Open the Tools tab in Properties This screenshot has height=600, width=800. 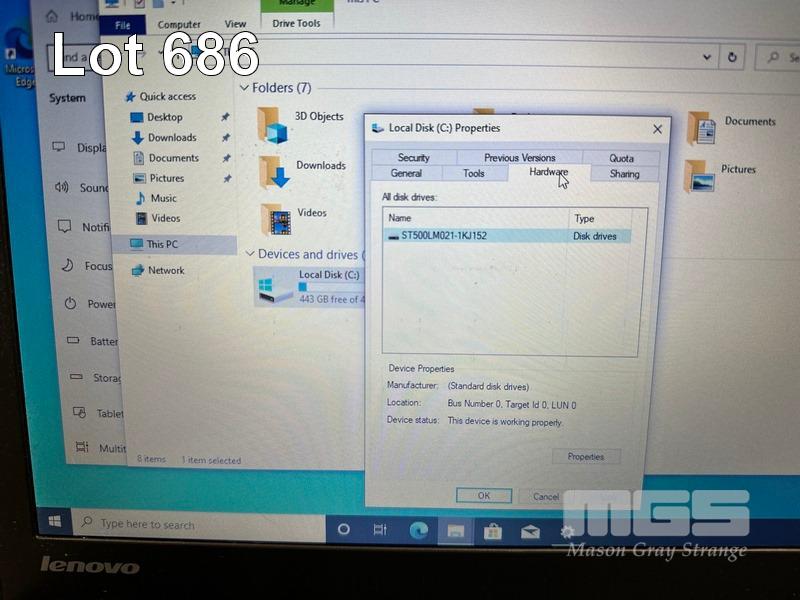pos(473,173)
